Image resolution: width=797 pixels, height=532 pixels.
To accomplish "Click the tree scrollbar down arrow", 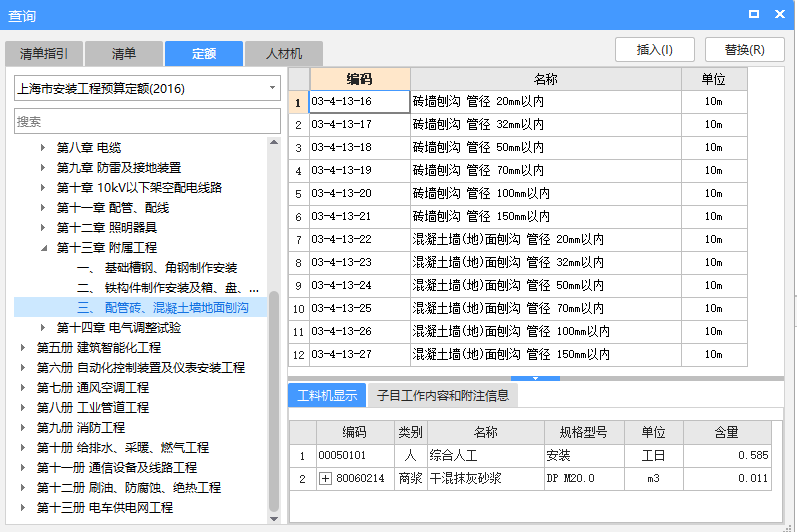I will 274,519.
